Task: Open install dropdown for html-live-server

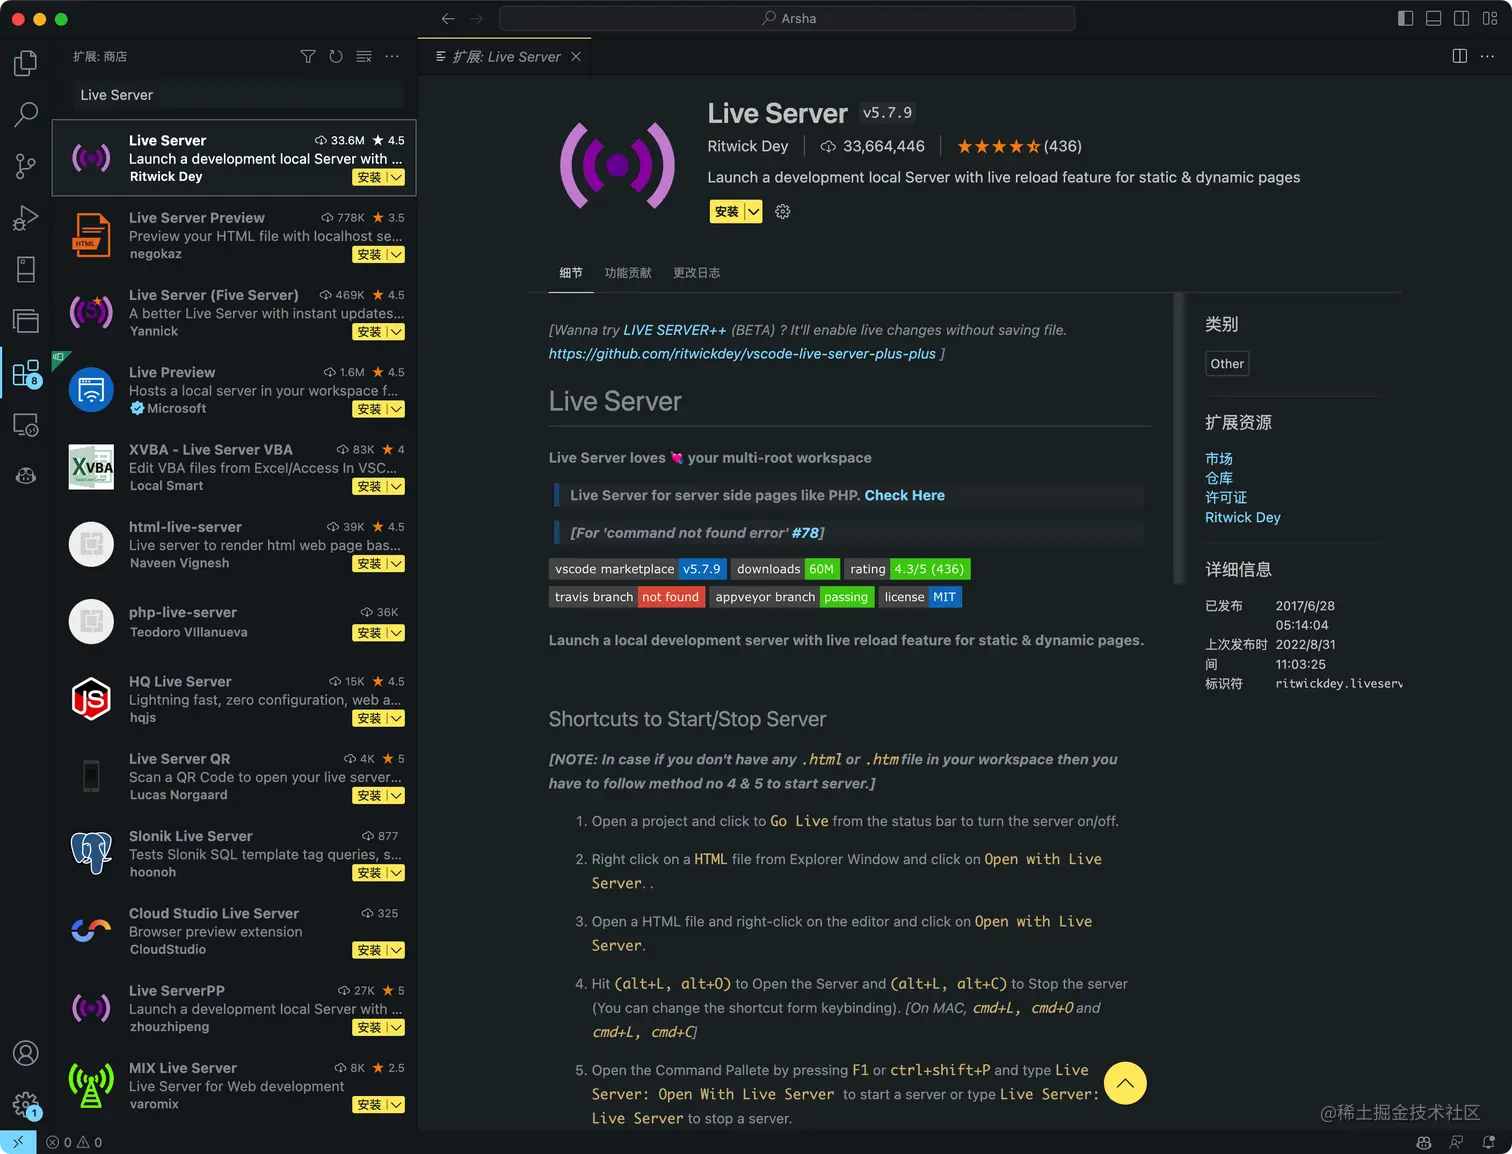Action: coord(396,564)
